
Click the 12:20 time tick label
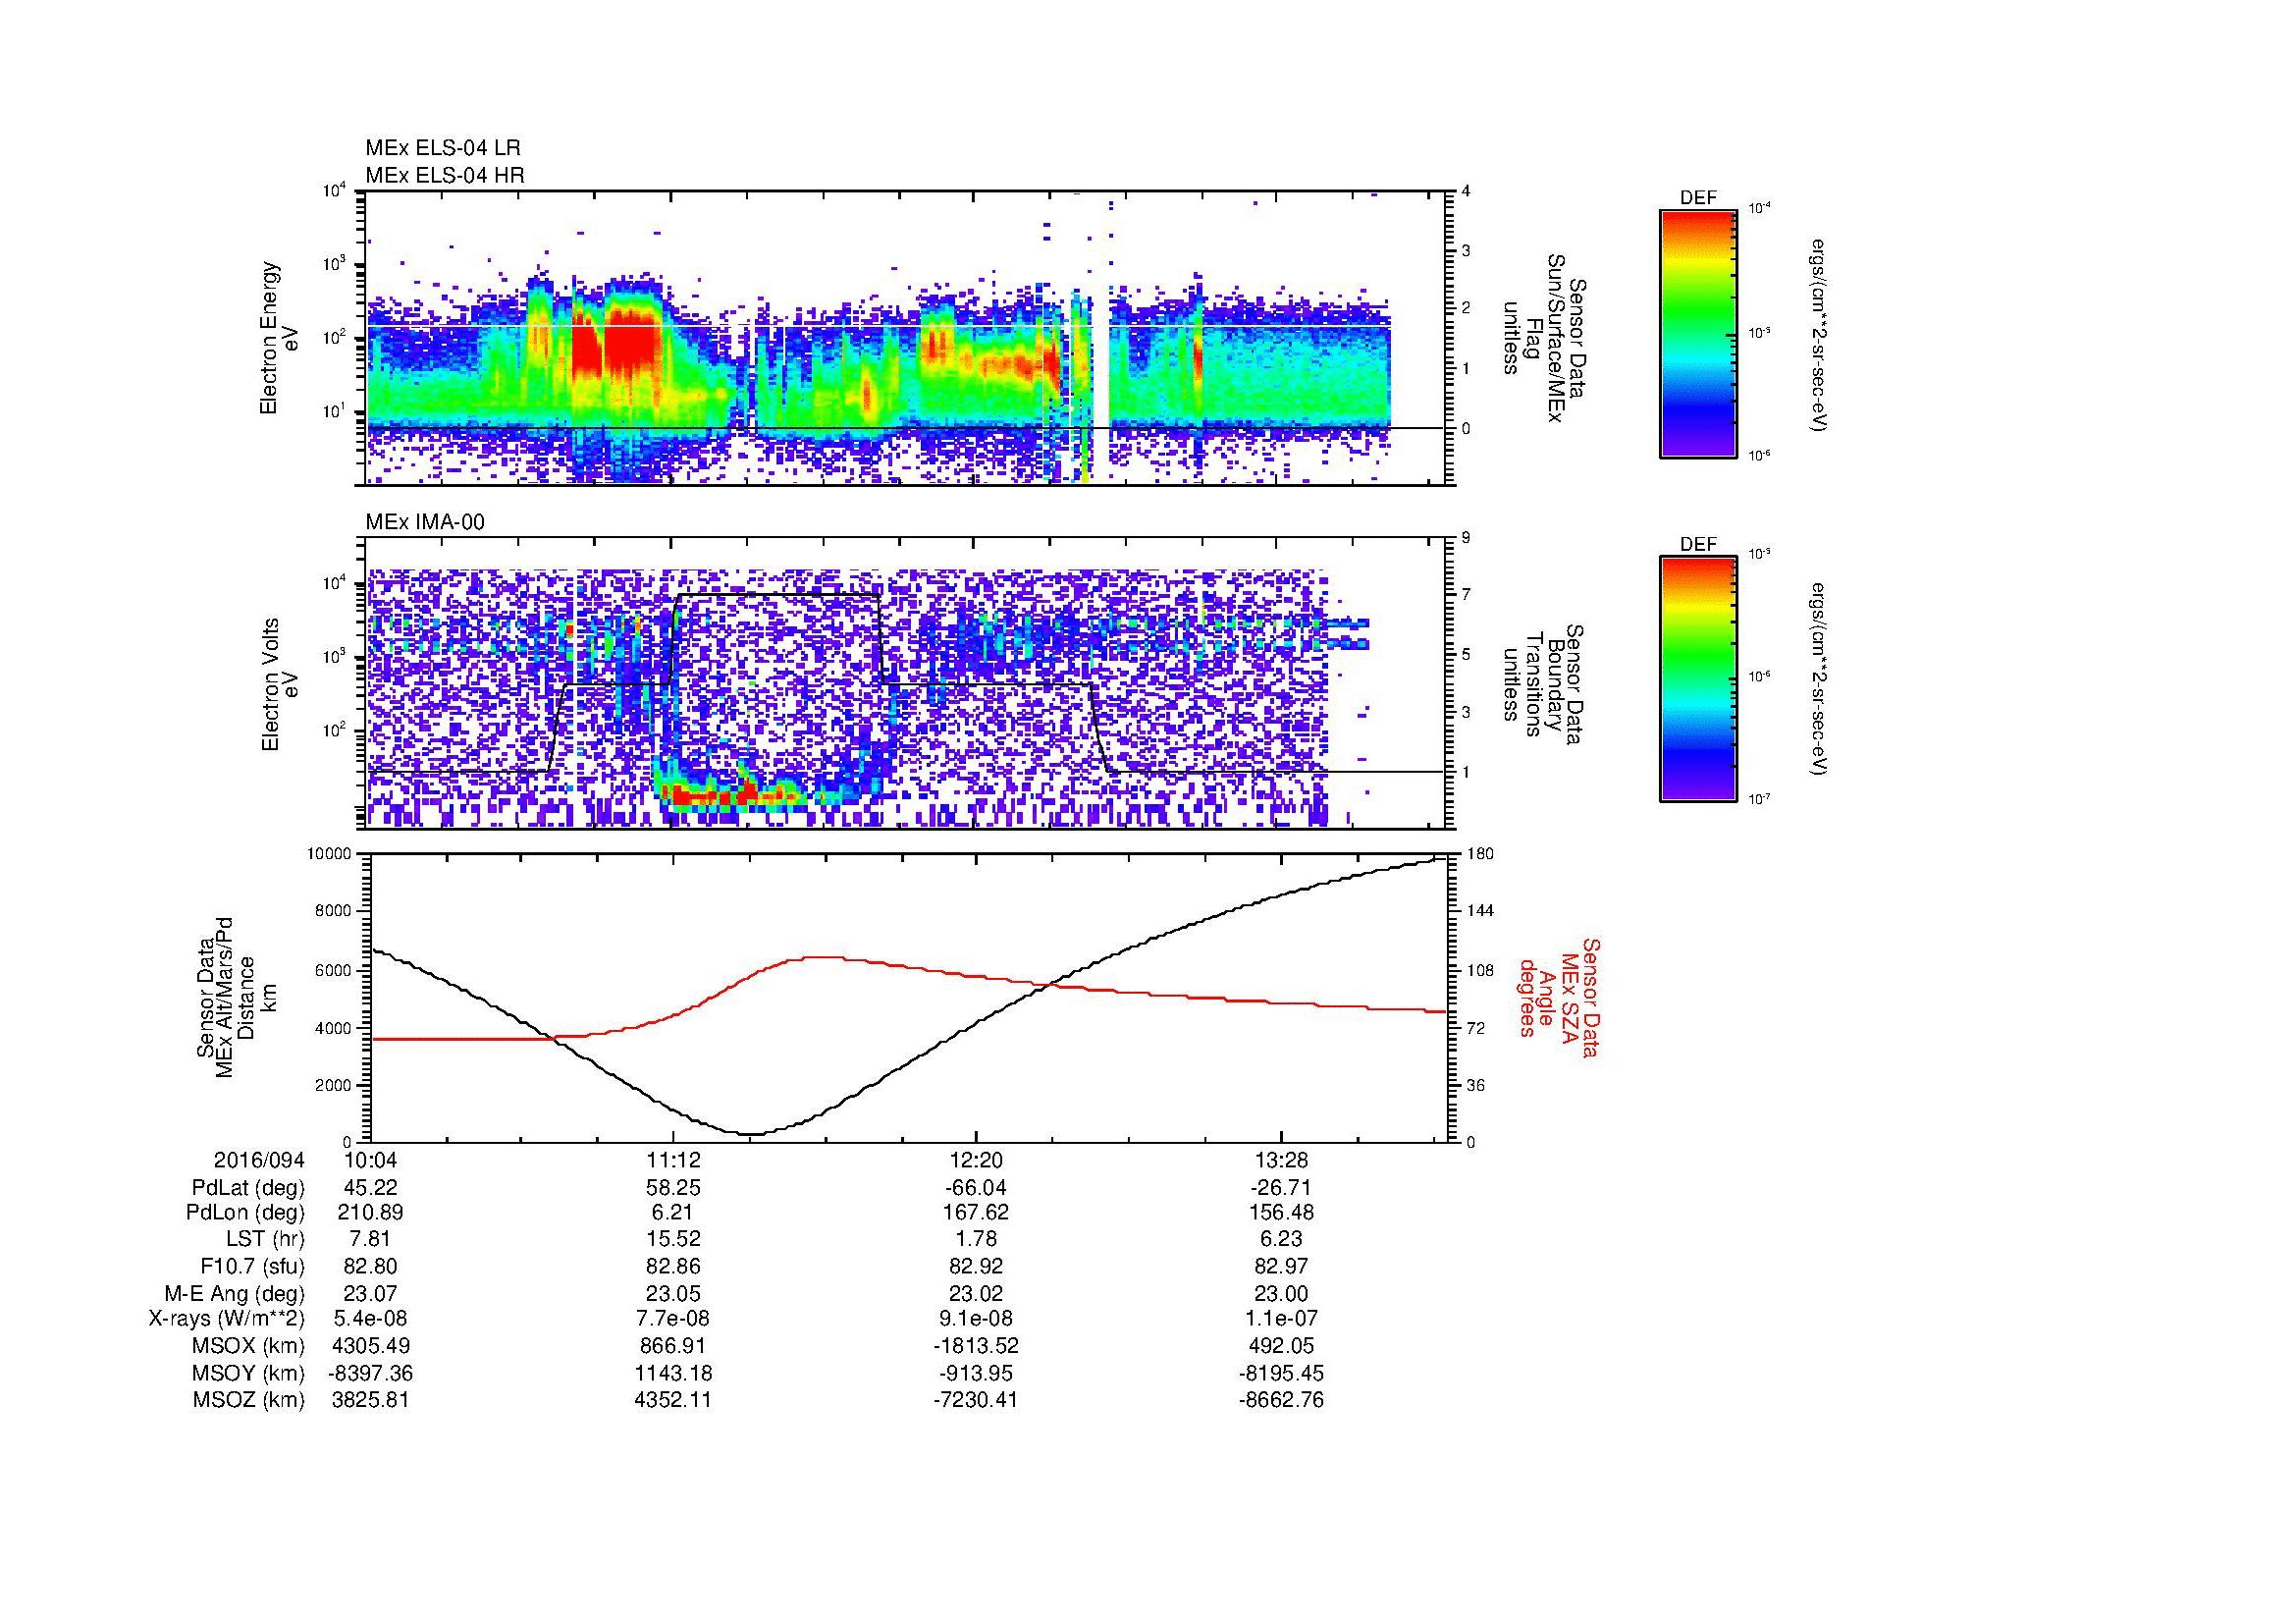click(x=976, y=1161)
